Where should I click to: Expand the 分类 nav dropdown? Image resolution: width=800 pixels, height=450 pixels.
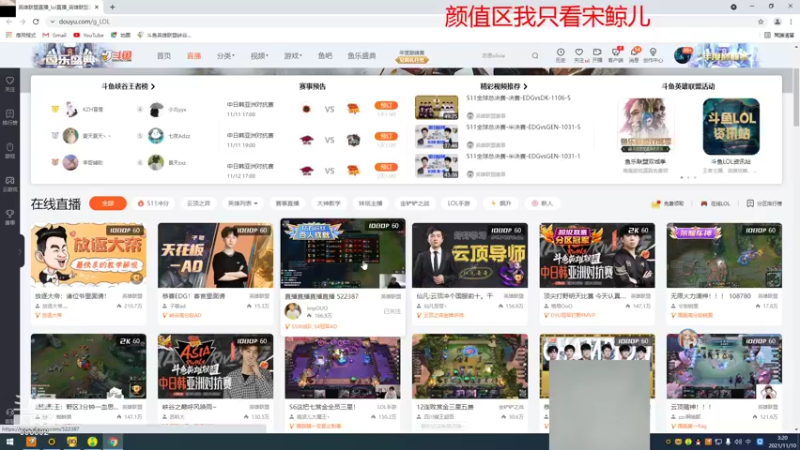point(225,56)
